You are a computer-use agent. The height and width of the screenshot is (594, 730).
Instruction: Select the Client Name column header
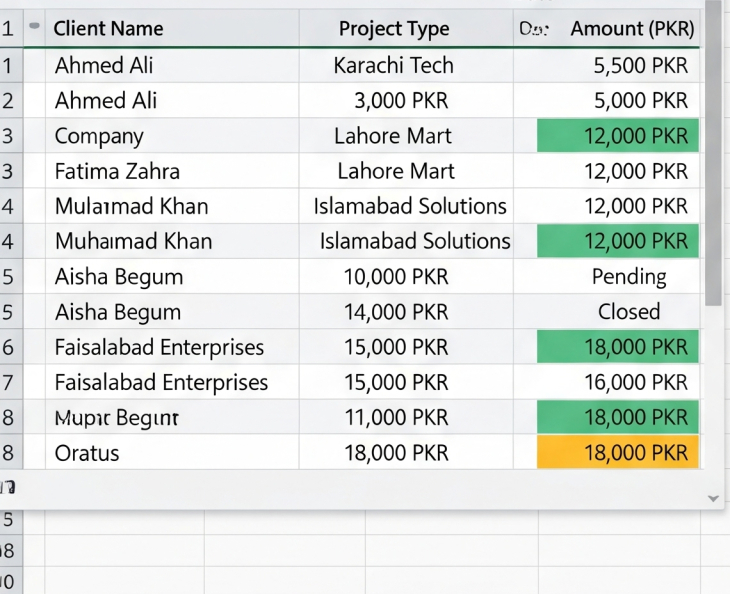point(108,29)
